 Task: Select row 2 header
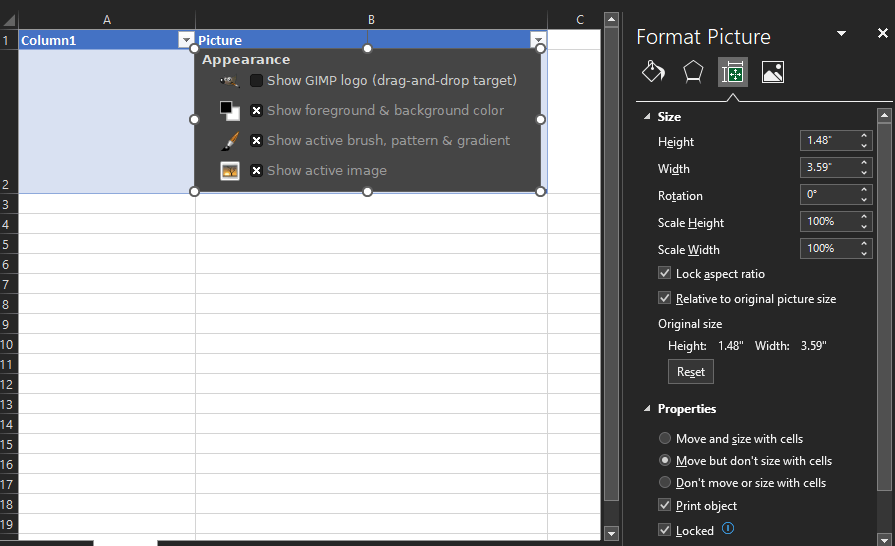pos(9,121)
